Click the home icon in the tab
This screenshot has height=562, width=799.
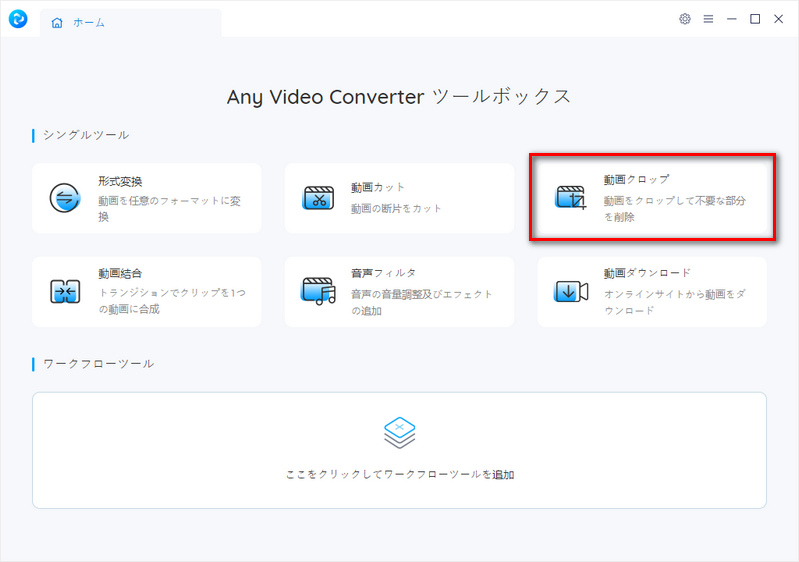[57, 22]
